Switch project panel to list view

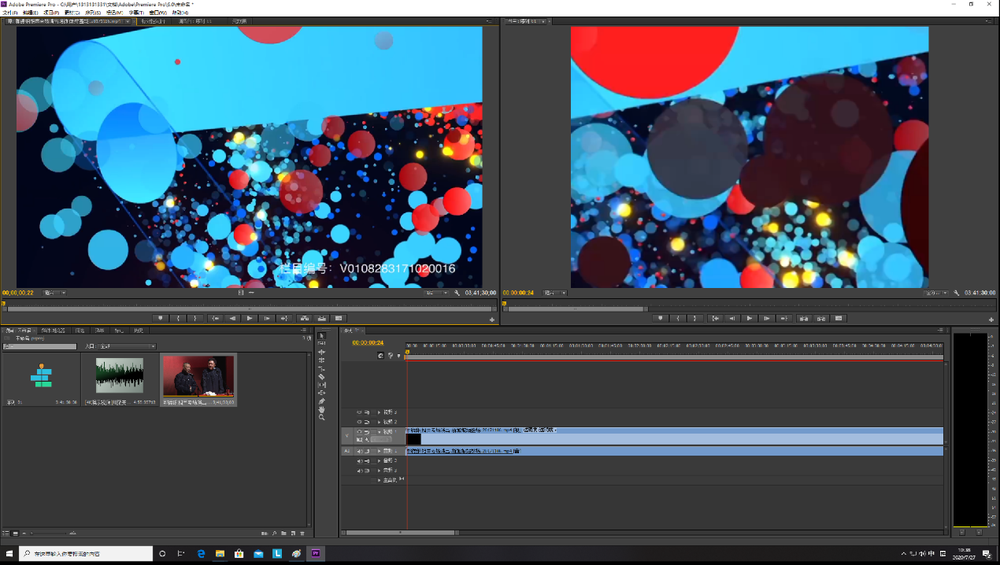coord(6,533)
